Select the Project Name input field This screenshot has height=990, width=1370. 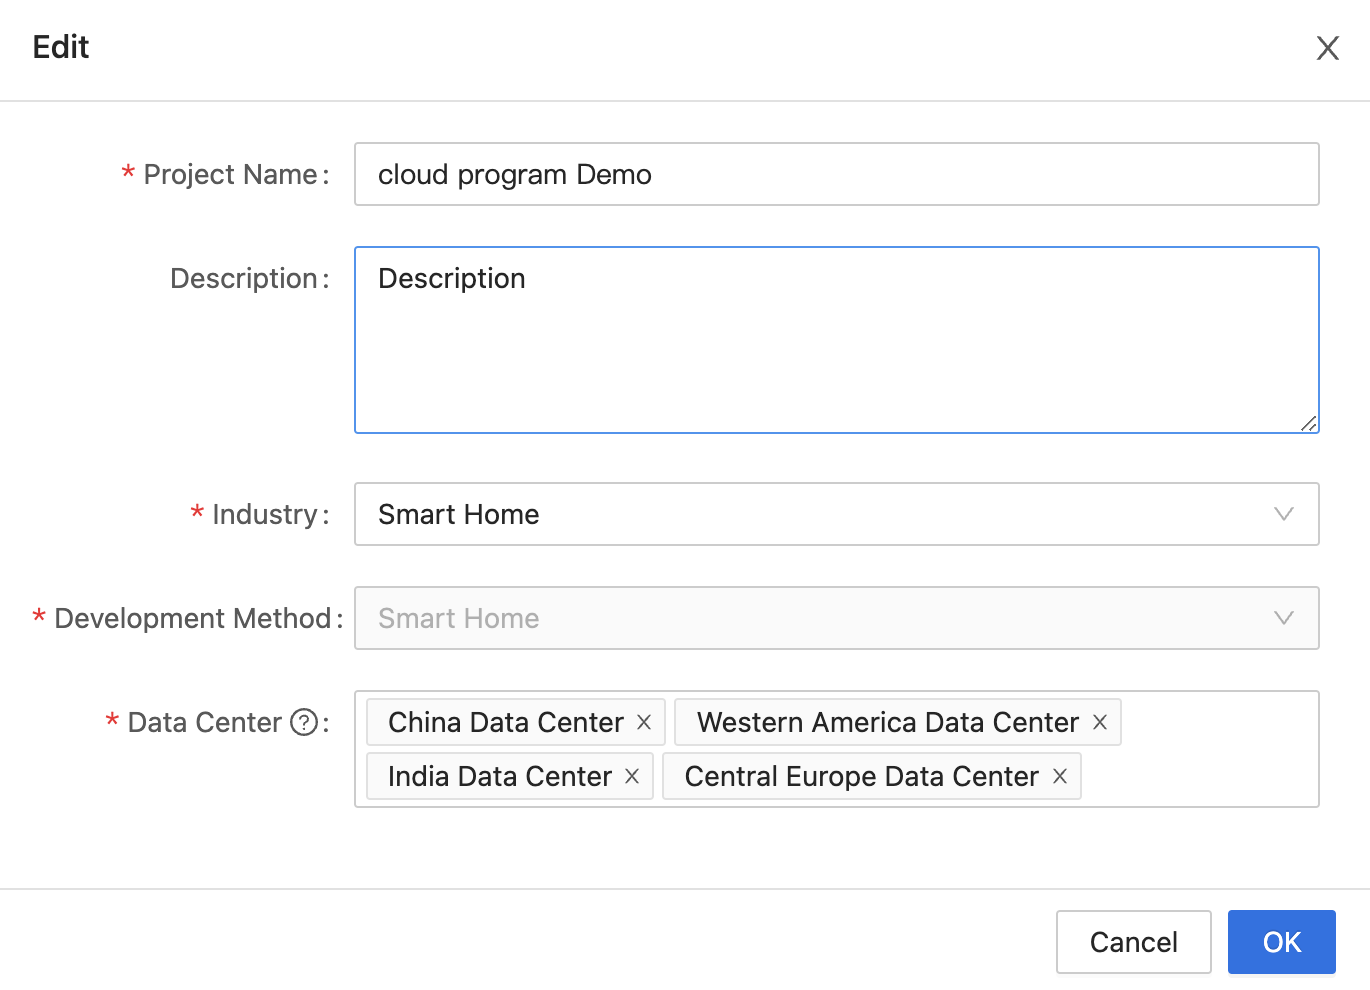pyautogui.click(x=836, y=174)
